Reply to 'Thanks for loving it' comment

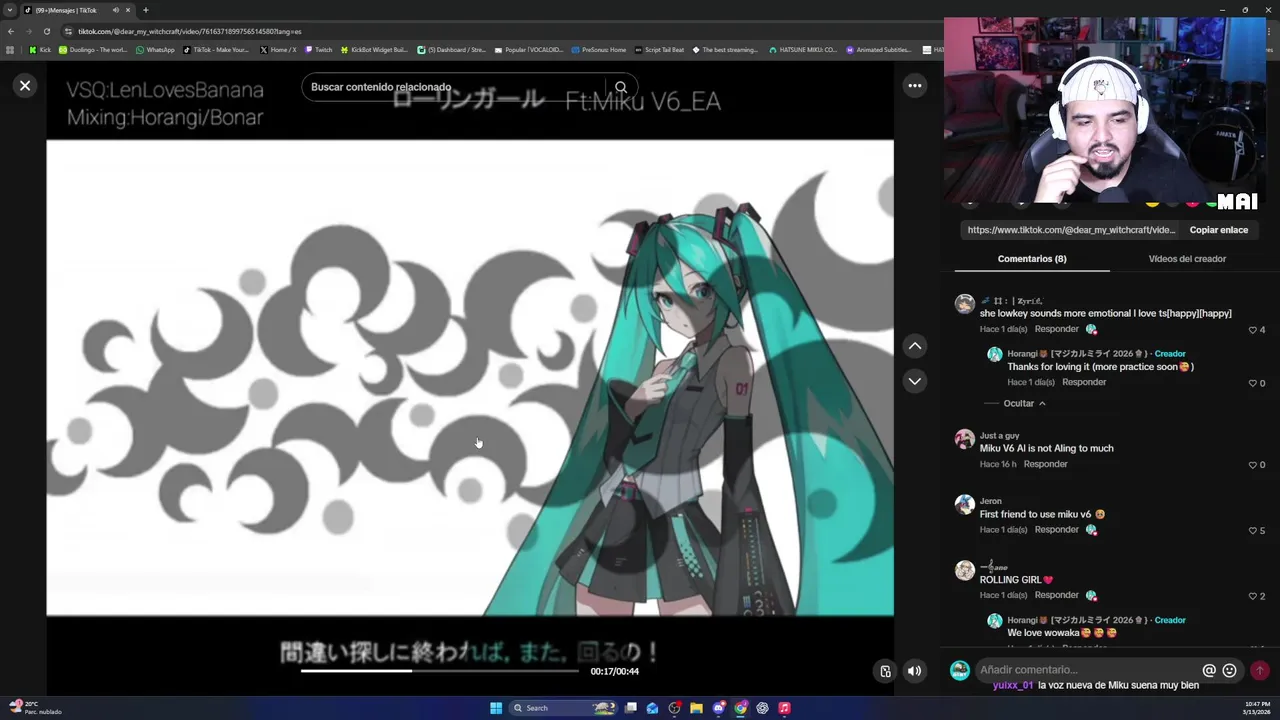coord(1084,382)
